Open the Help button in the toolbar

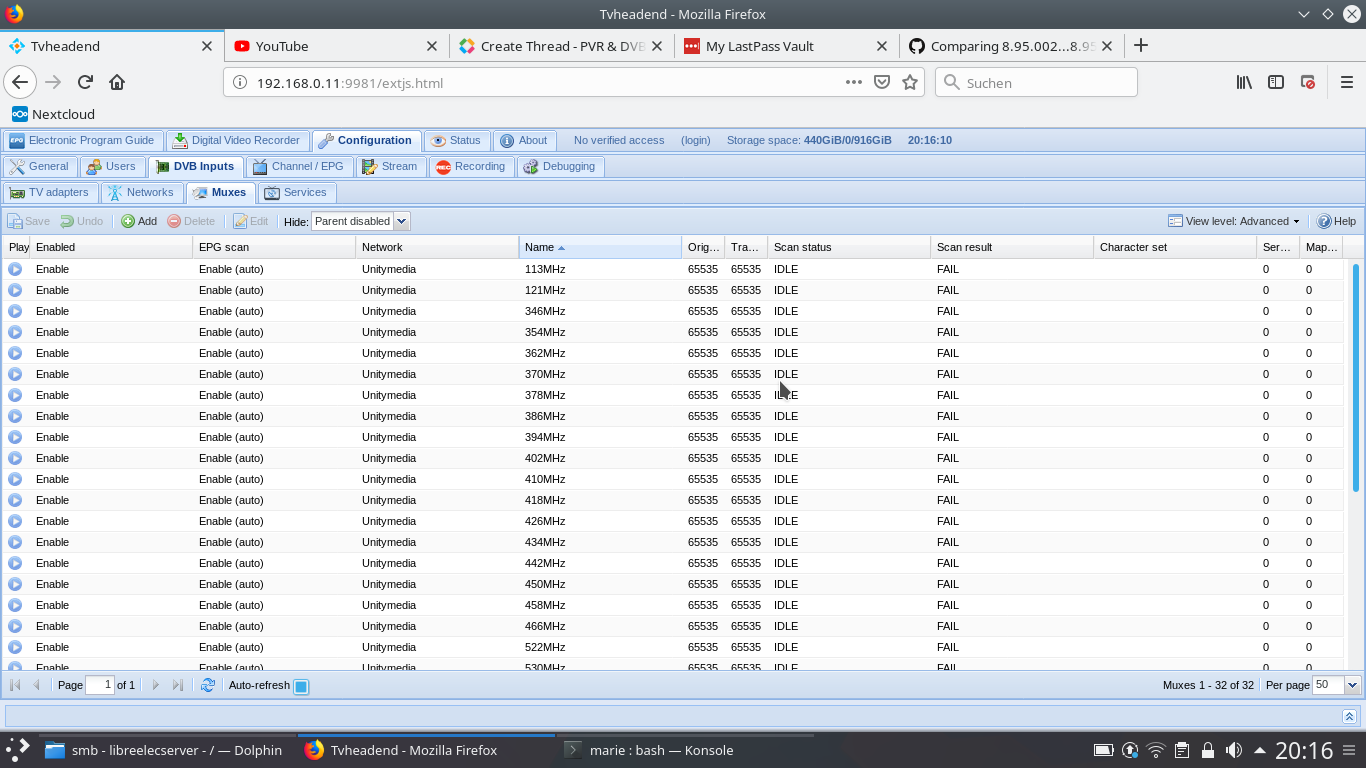tap(1336, 221)
